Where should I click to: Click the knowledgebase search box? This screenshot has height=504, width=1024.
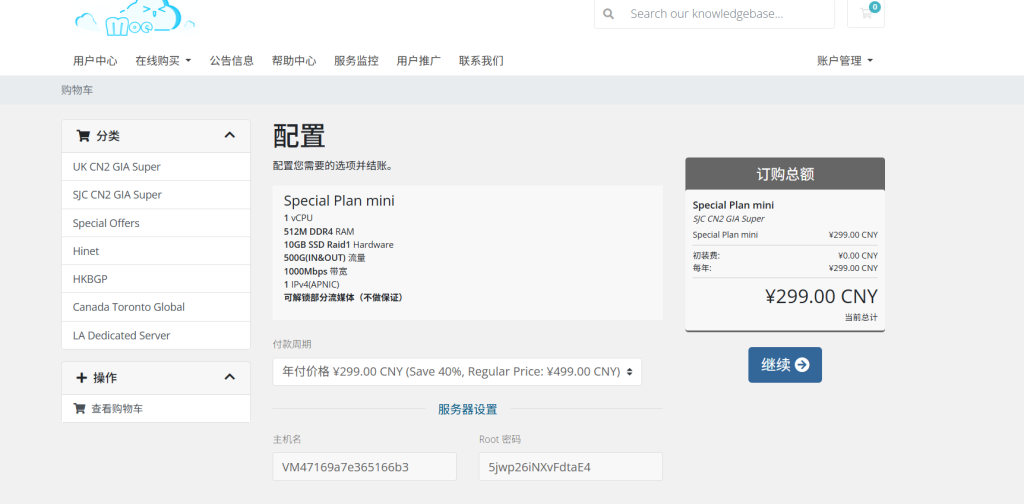tap(725, 14)
